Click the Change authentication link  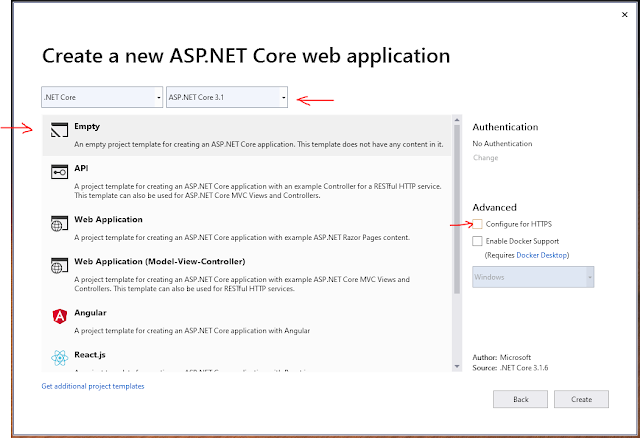(x=485, y=157)
